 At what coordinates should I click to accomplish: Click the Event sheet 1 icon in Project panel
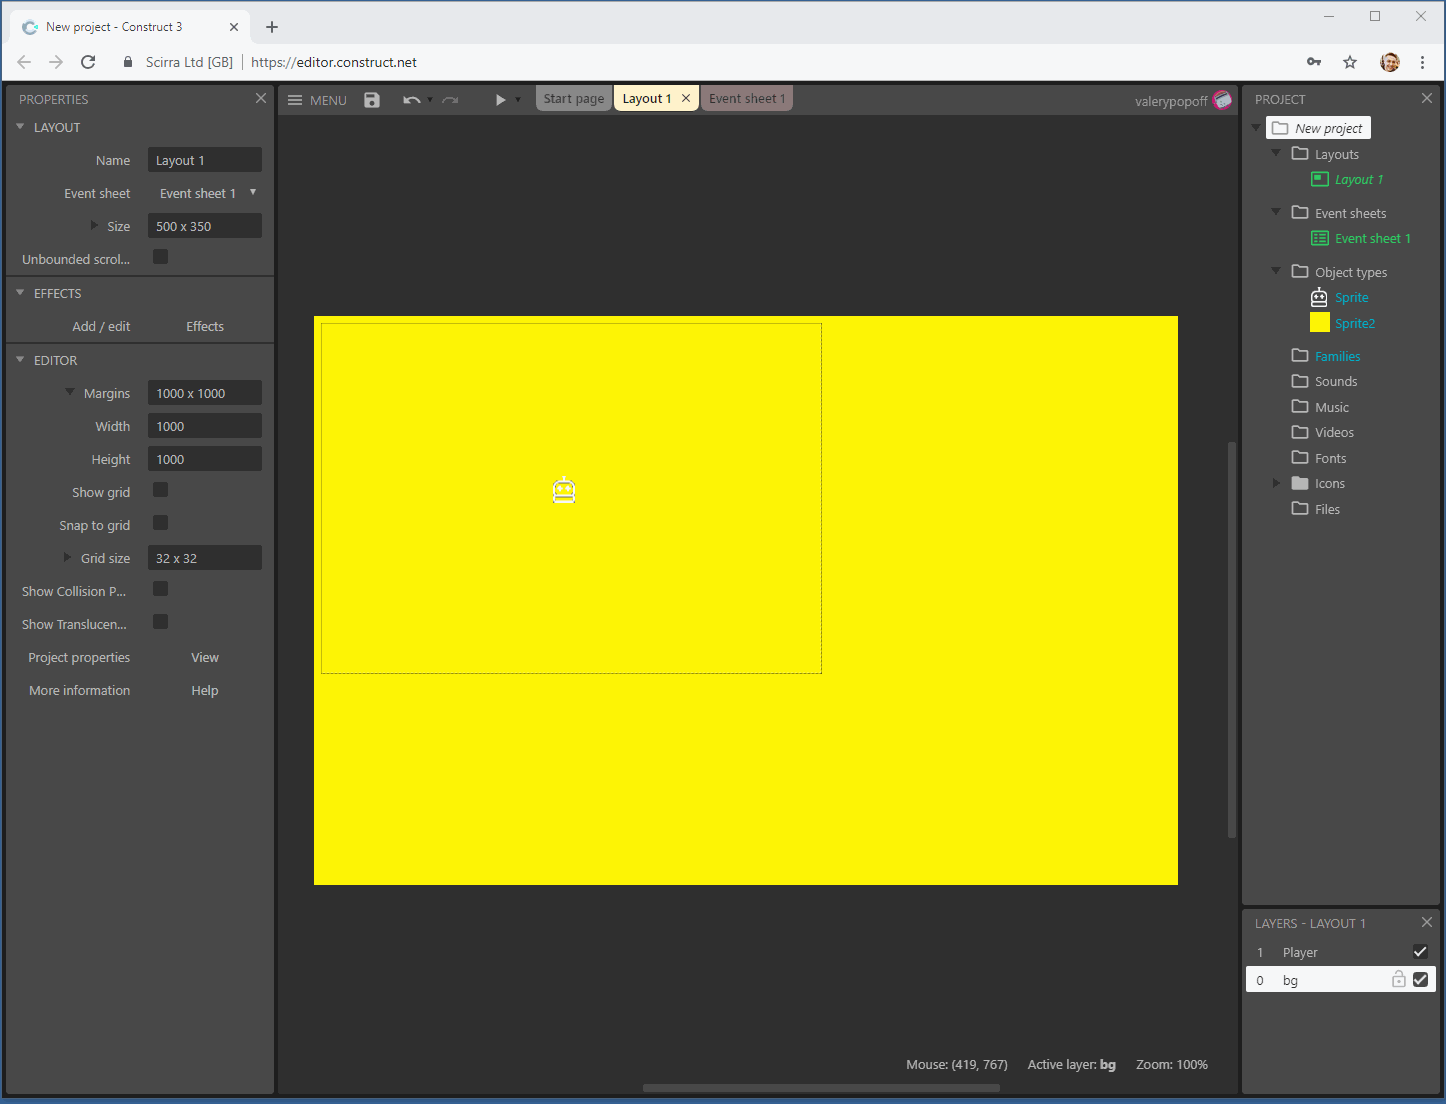[x=1321, y=238]
